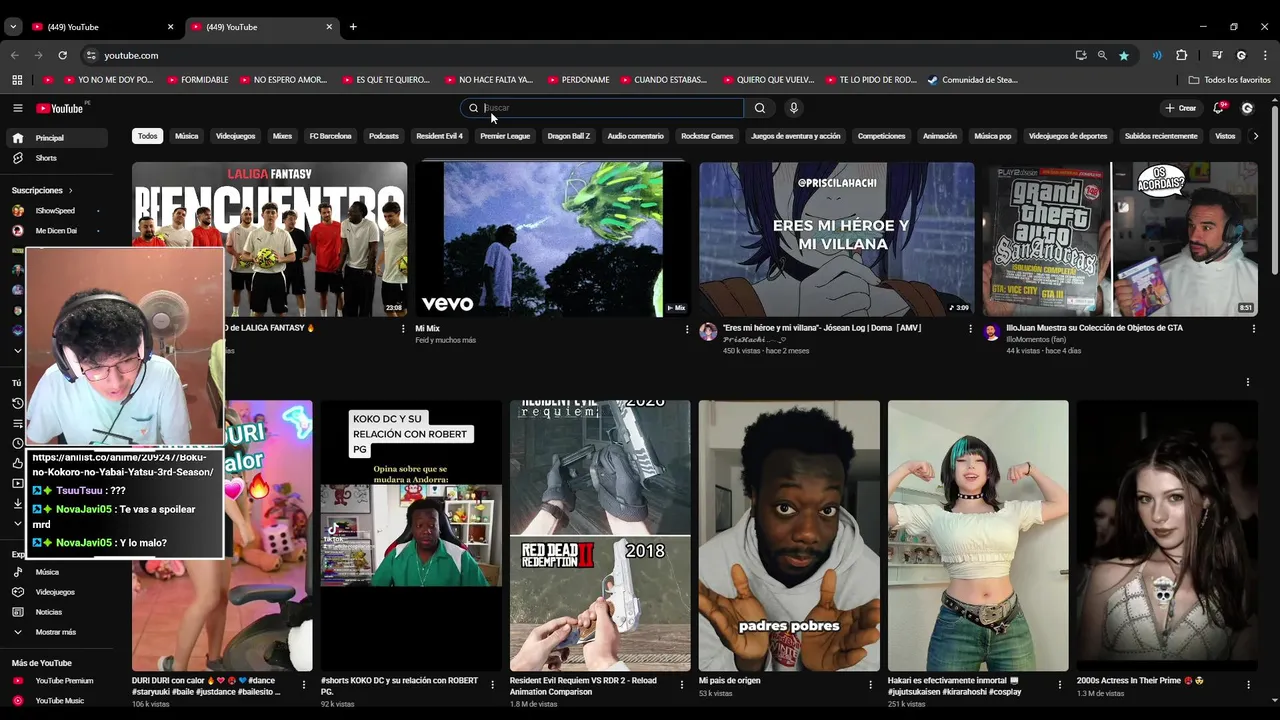Open YouTube Music in the sidebar
Screen dimensions: 1280x720
click(59, 701)
